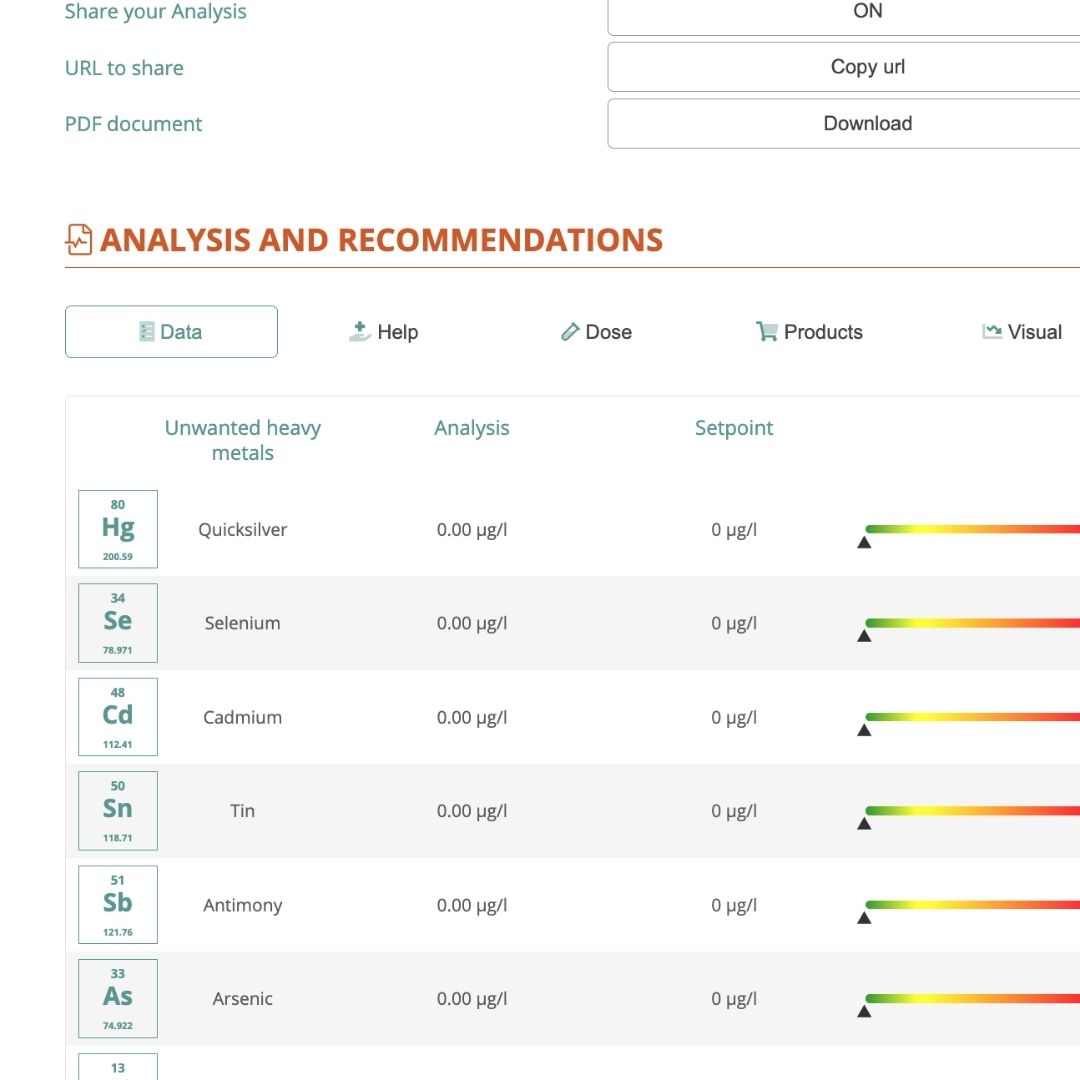
Task: Switch to the Dose tab
Action: (596, 332)
